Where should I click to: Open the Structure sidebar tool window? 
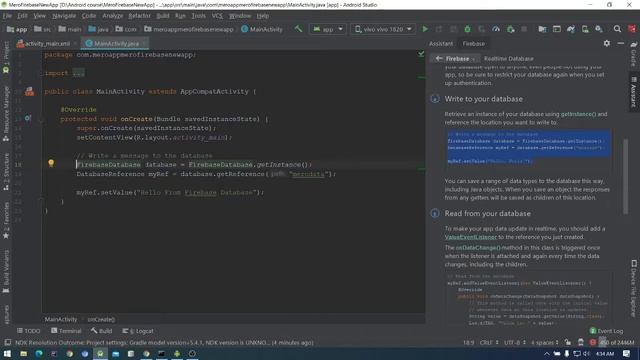pyautogui.click(x=6, y=171)
